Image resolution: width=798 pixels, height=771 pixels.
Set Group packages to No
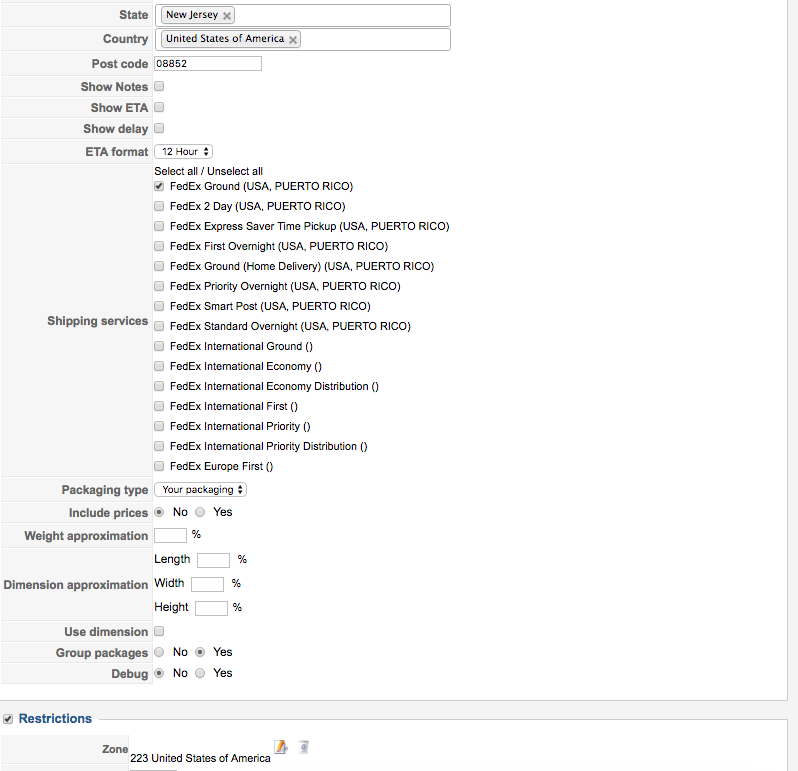click(x=160, y=652)
